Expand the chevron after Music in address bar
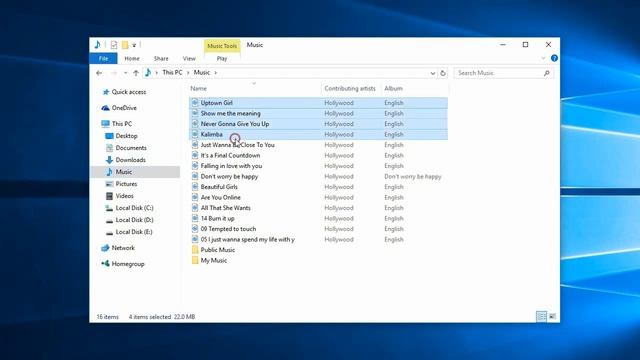 (x=216, y=73)
